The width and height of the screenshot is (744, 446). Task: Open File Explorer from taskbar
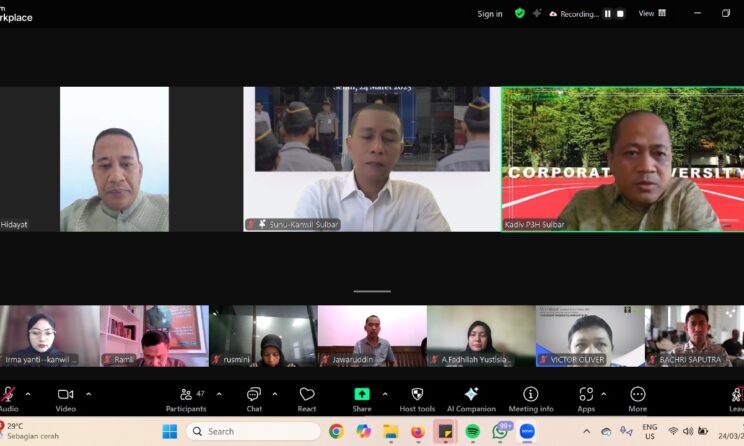pos(391,431)
